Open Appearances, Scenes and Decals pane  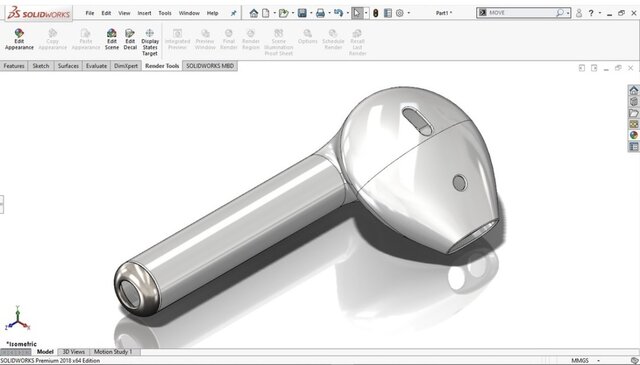click(633, 135)
